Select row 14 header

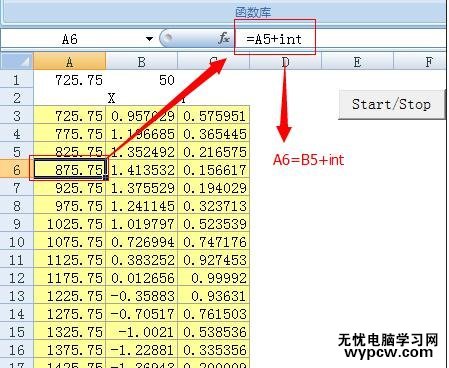click(17, 314)
